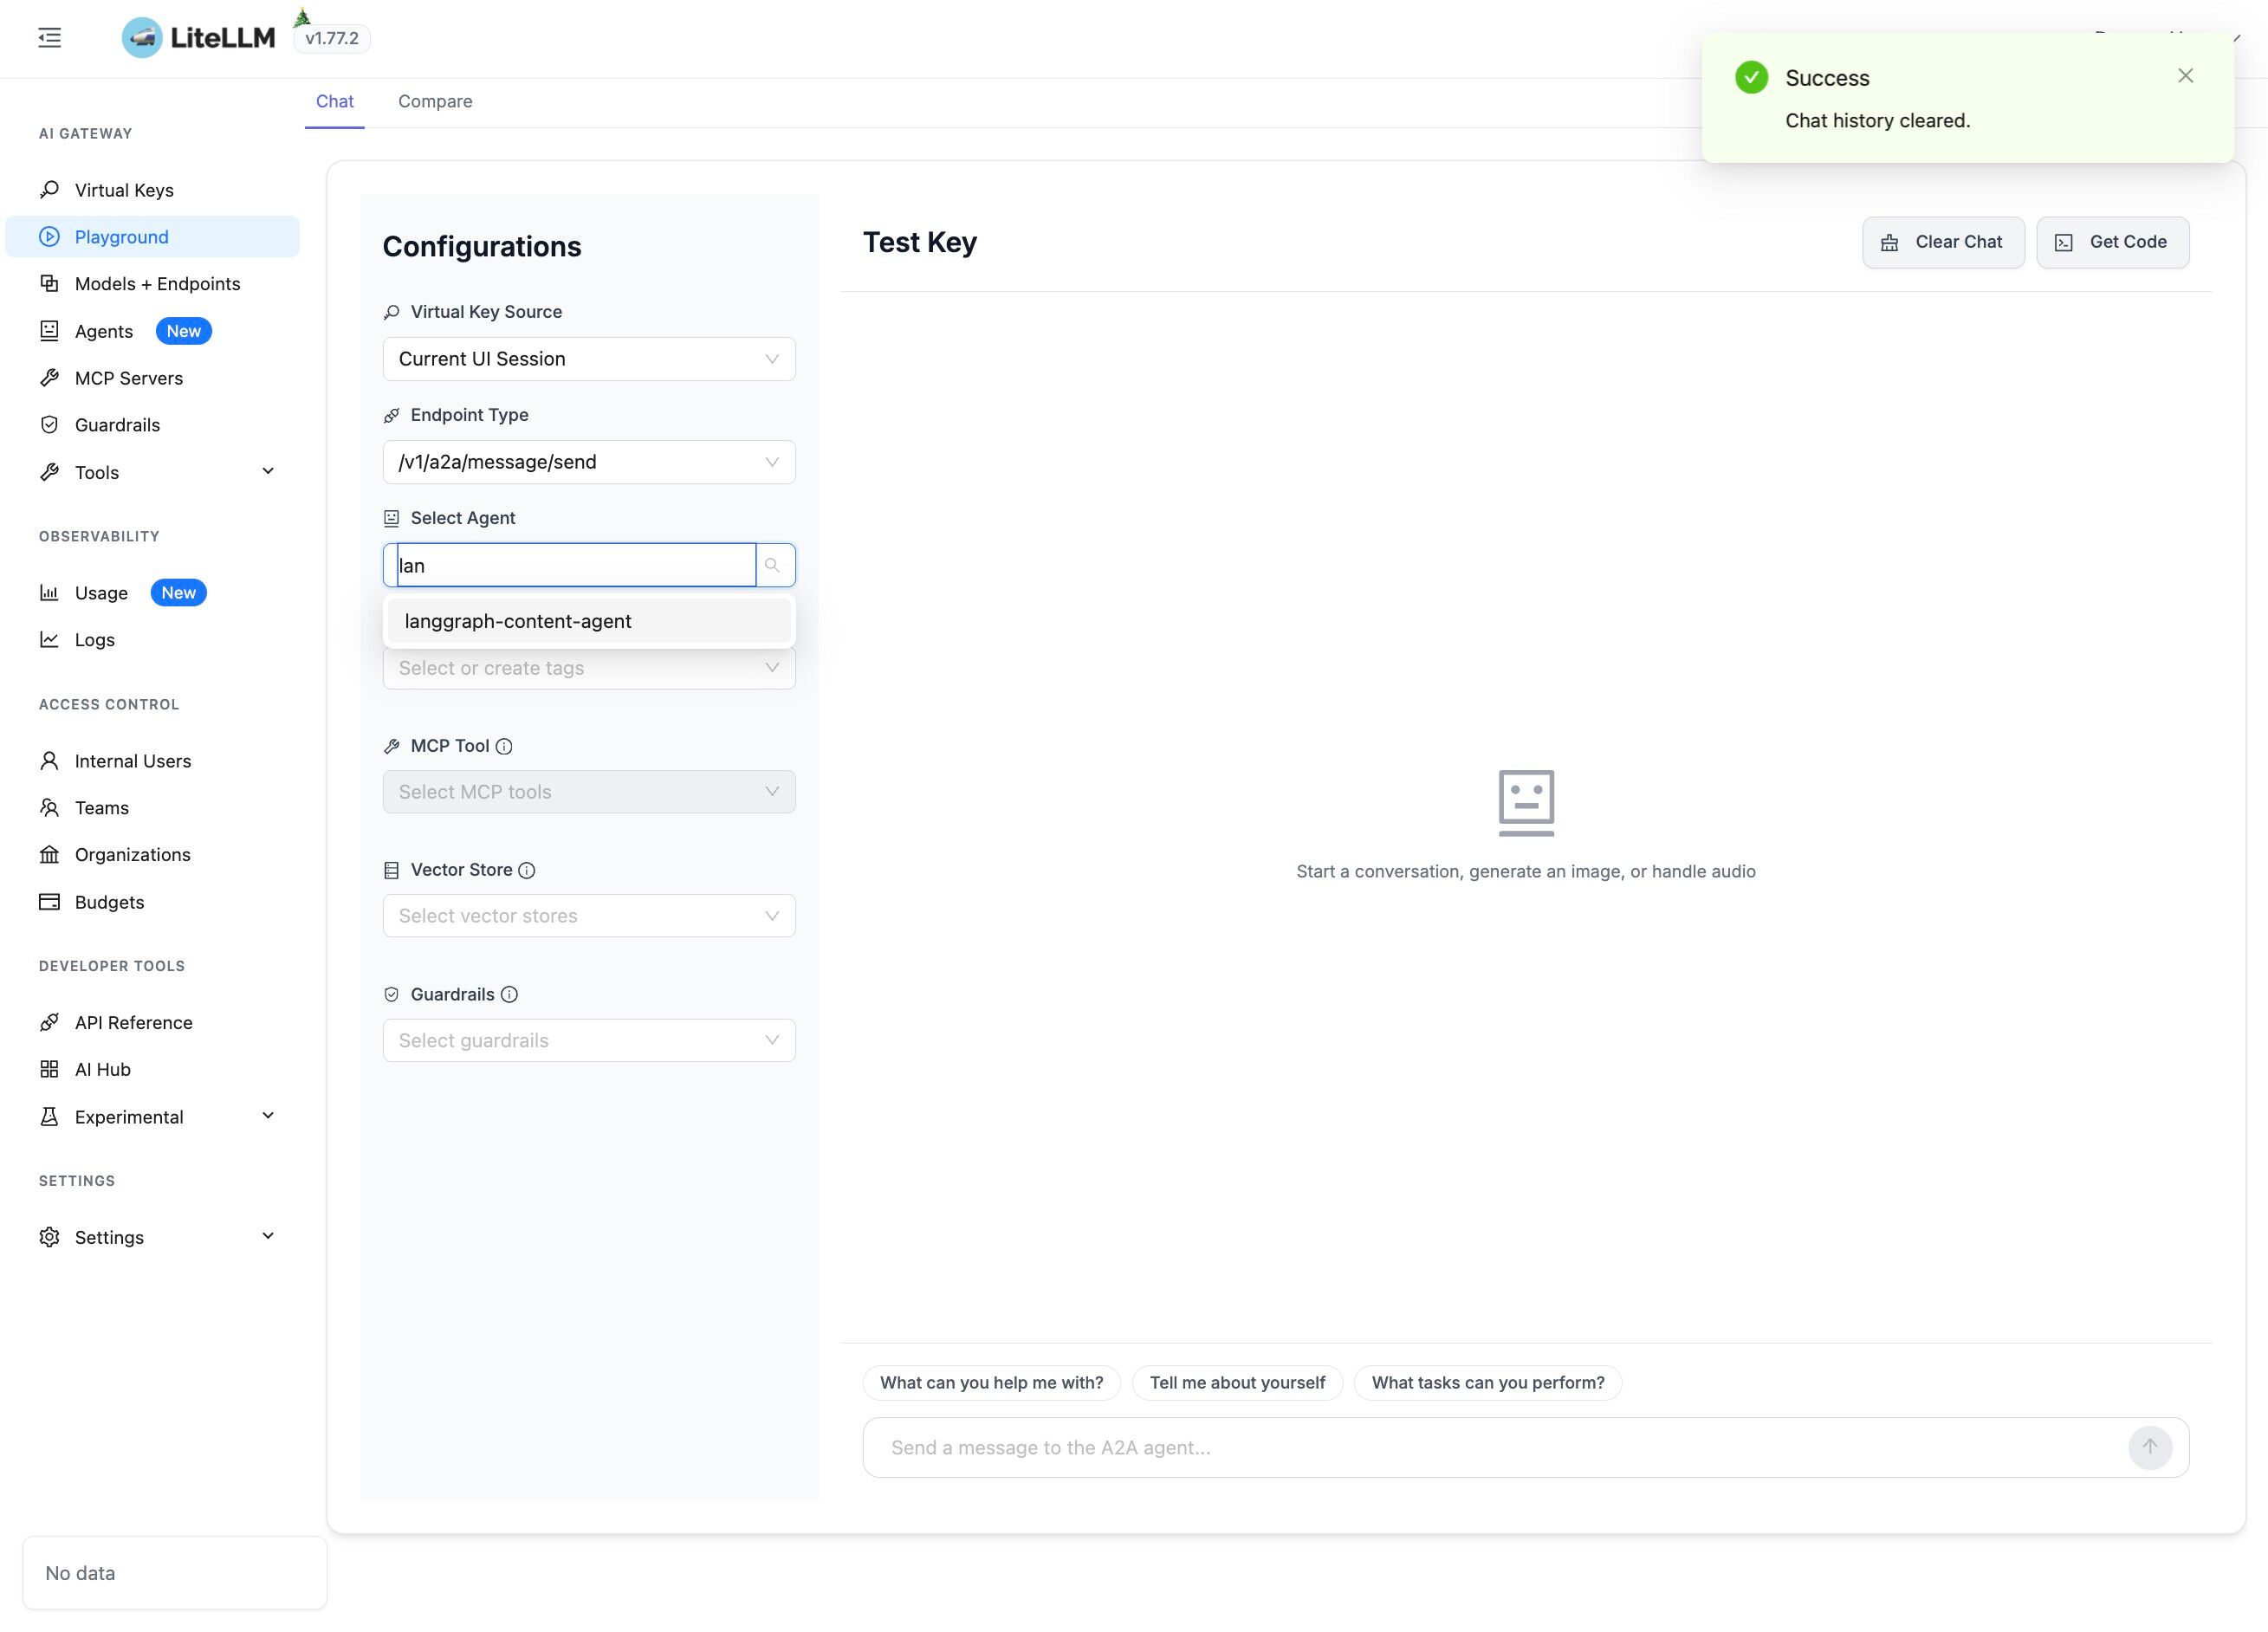The height and width of the screenshot is (1632, 2268).
Task: Open Agents in the sidebar
Action: (103, 331)
